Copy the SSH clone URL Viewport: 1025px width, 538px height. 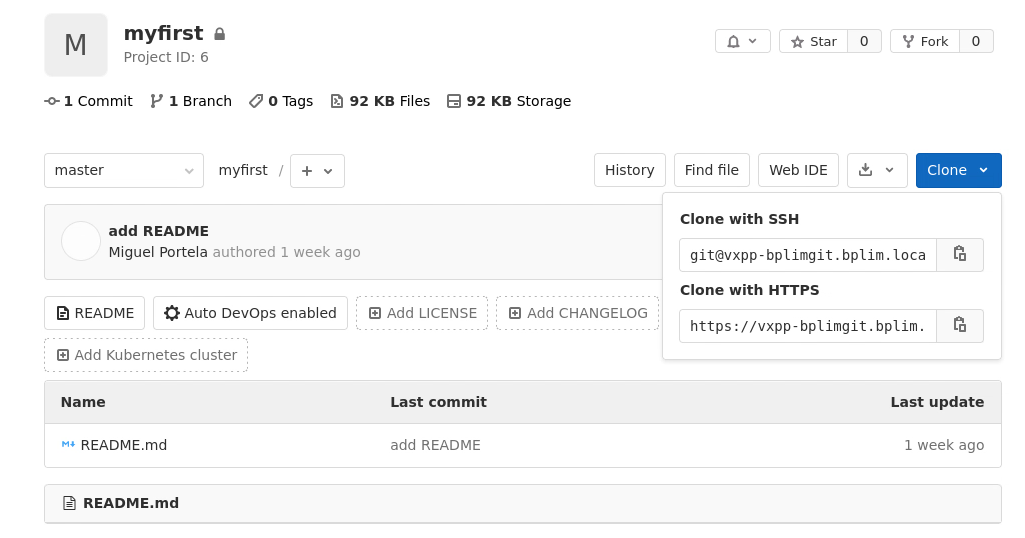click(x=959, y=254)
